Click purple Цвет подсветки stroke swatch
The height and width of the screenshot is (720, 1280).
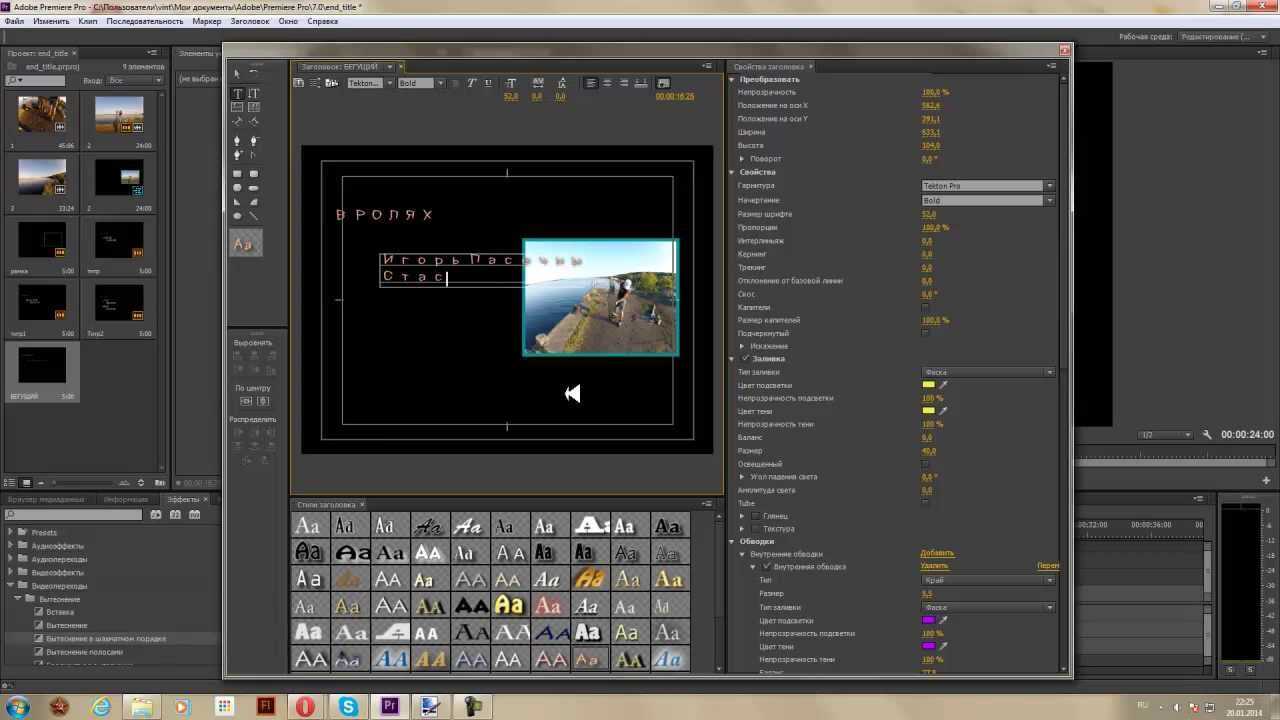(928, 620)
